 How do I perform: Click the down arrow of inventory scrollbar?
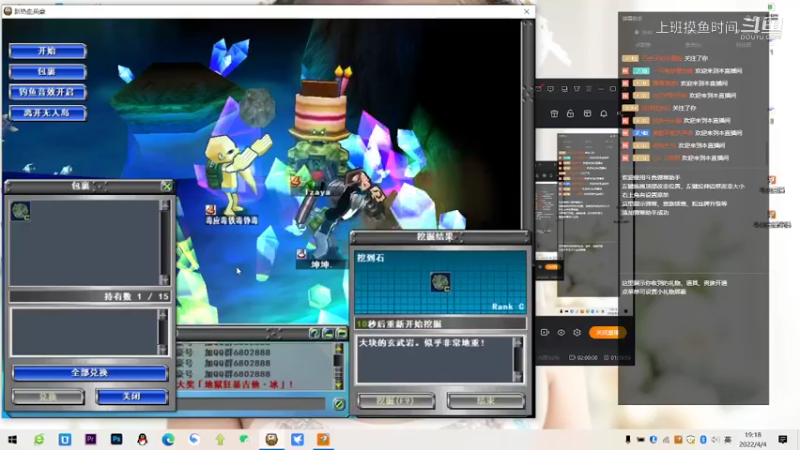[164, 280]
